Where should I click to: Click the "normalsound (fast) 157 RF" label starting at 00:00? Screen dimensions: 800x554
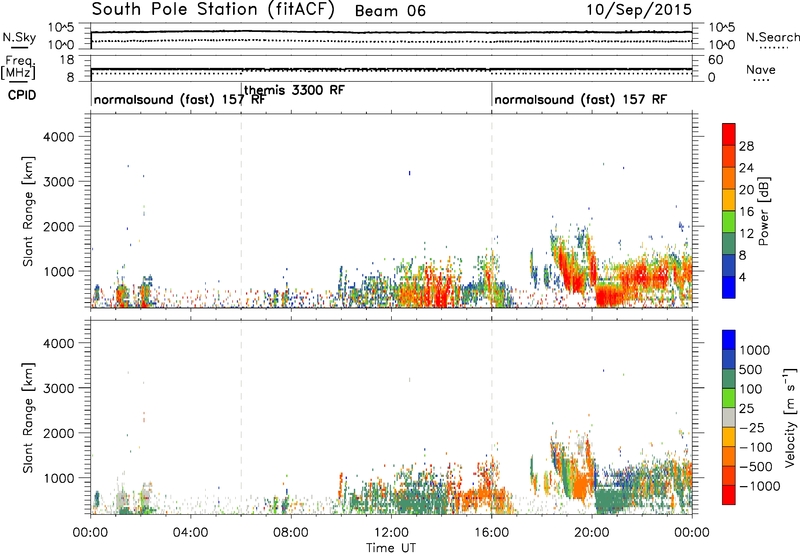click(x=179, y=99)
